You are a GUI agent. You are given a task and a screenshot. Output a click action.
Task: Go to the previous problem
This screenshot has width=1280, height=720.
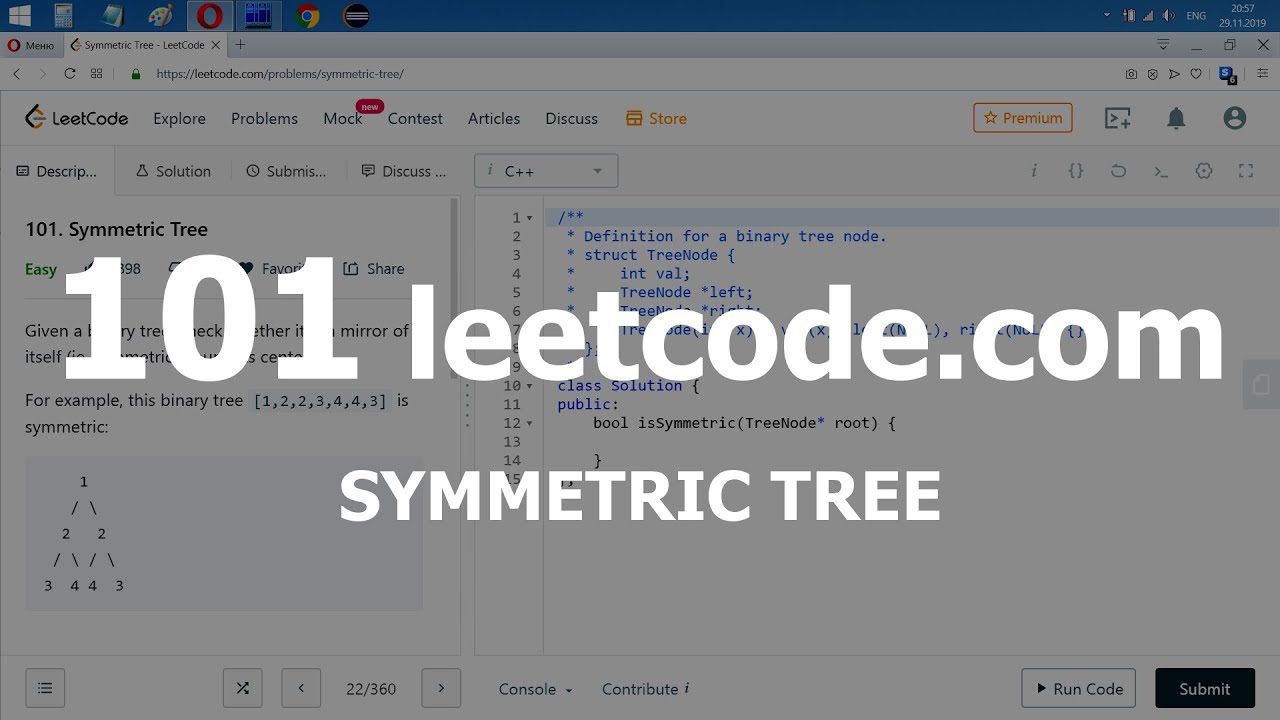[301, 688]
